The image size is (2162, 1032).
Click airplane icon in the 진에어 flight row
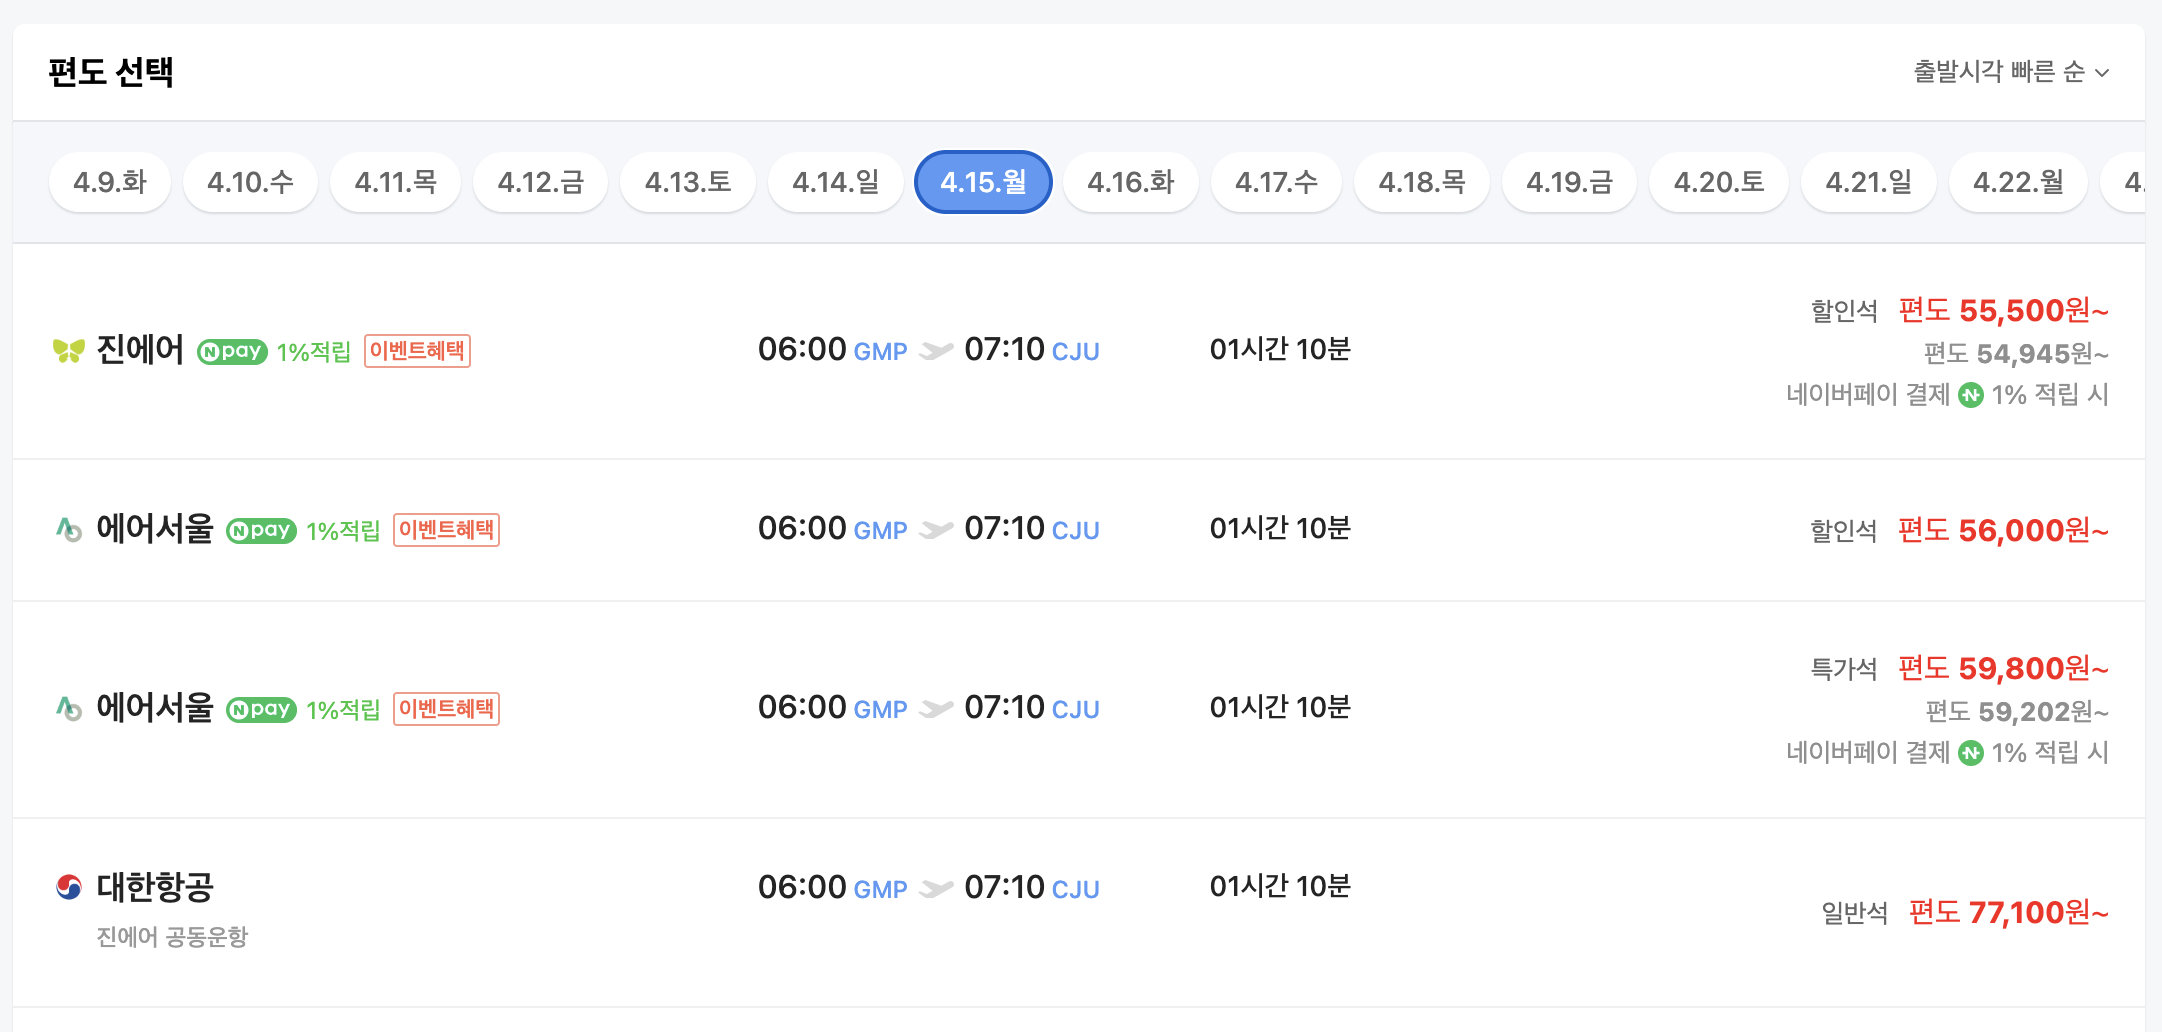point(936,351)
